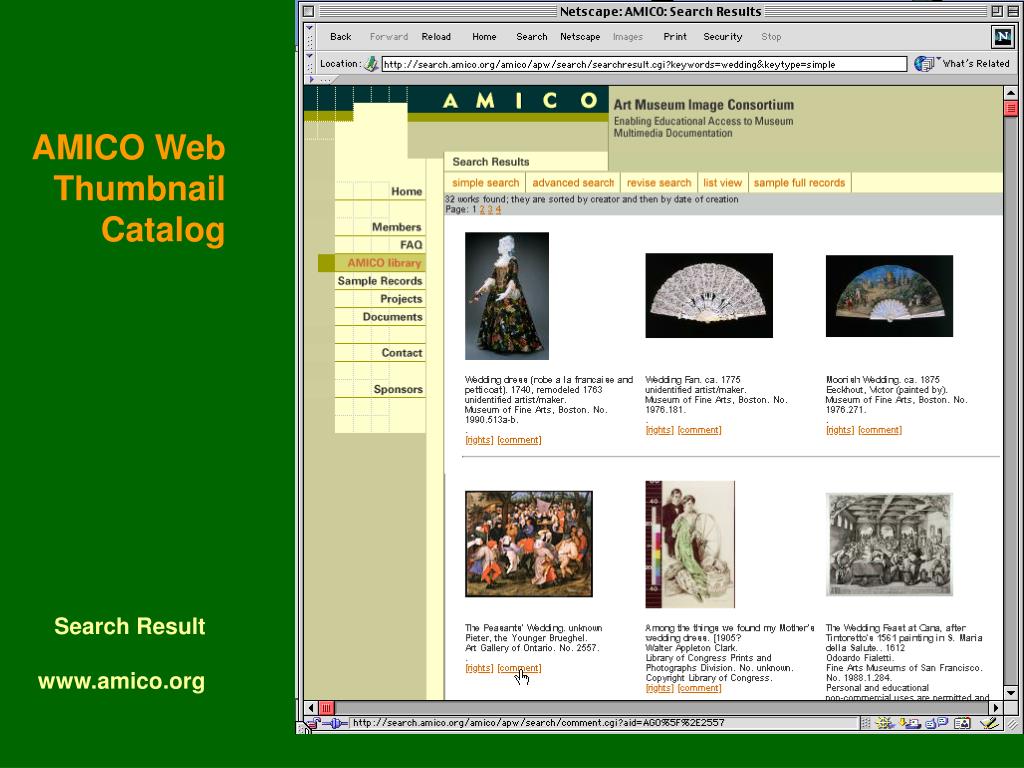This screenshot has width=1024, height=768.
Task: Click into the Location URL field
Action: point(644,64)
